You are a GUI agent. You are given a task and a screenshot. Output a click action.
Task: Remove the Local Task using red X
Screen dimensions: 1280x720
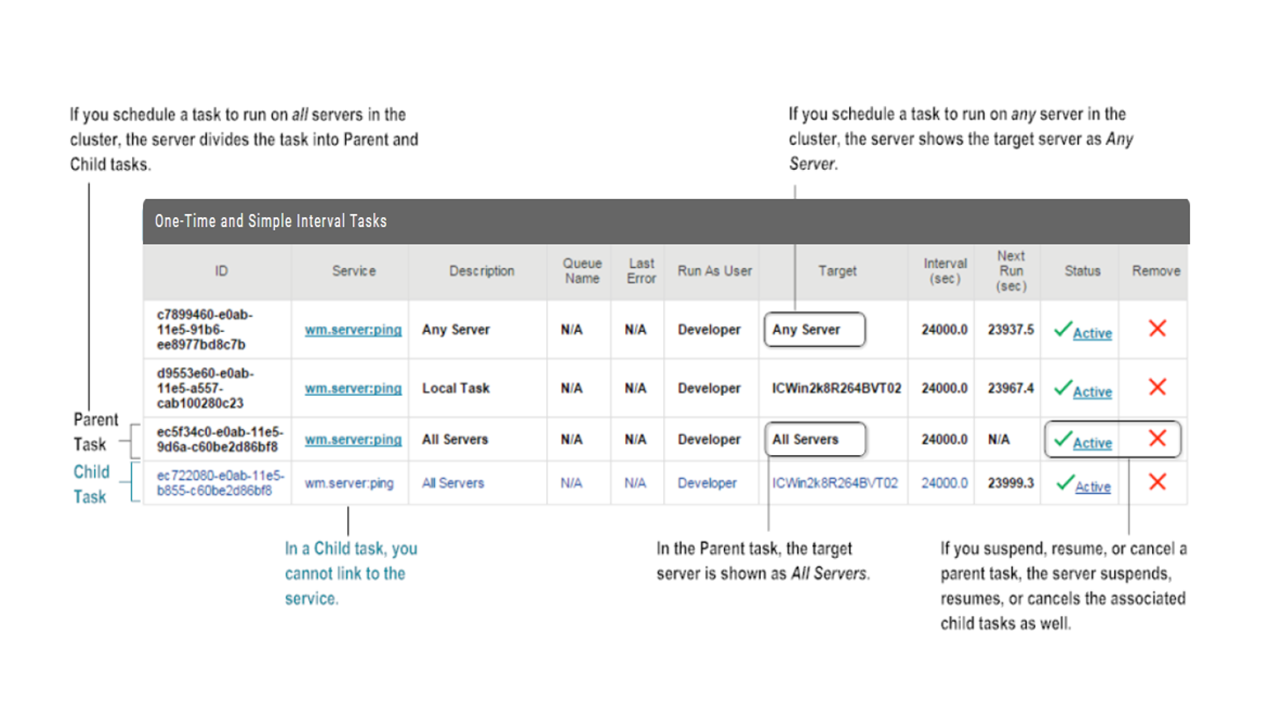1157,387
